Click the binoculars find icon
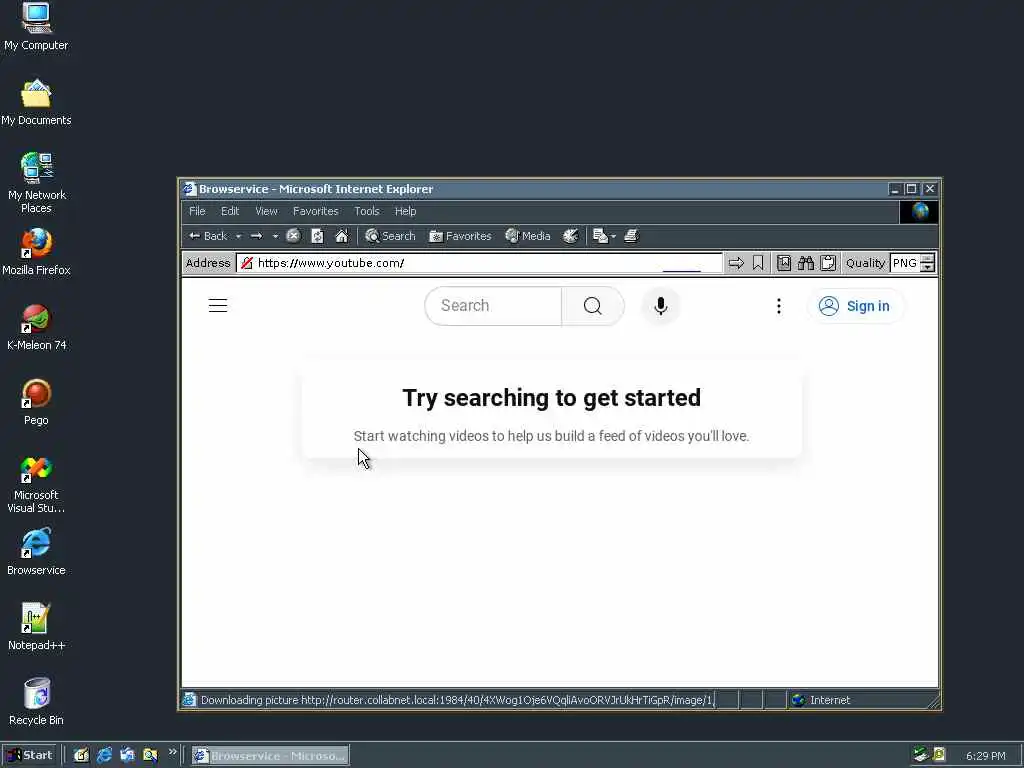This screenshot has width=1024, height=768. [x=806, y=263]
